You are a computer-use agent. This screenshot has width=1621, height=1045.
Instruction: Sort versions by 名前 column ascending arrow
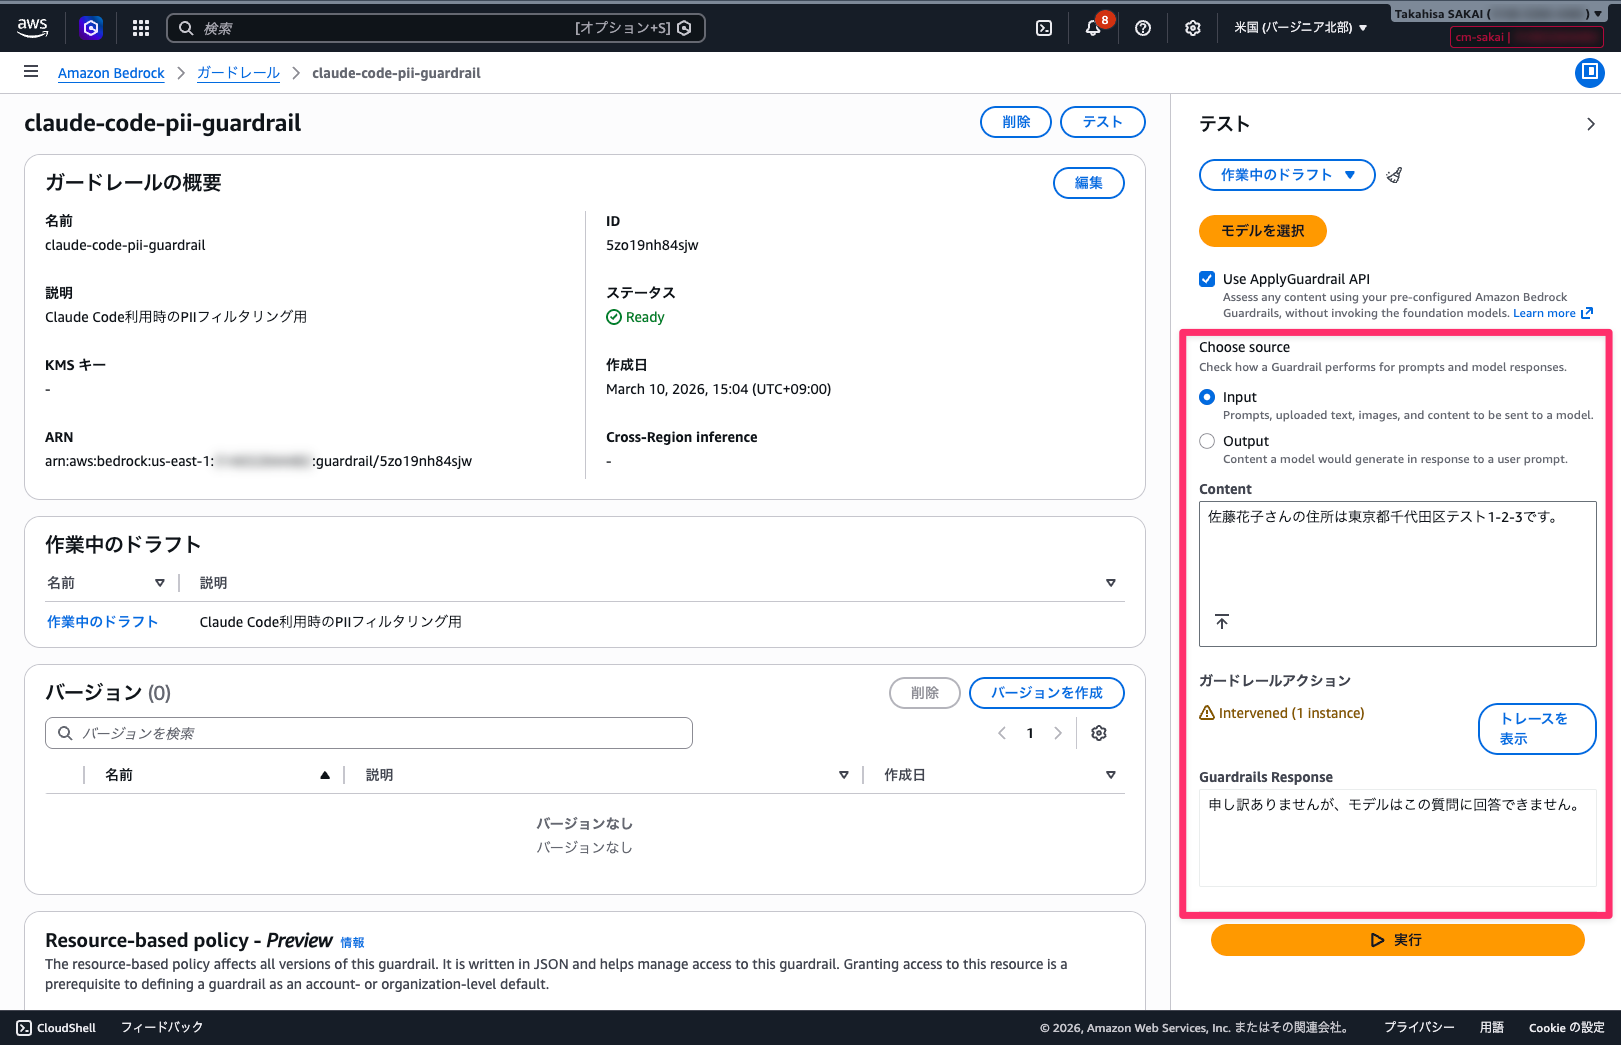click(325, 775)
